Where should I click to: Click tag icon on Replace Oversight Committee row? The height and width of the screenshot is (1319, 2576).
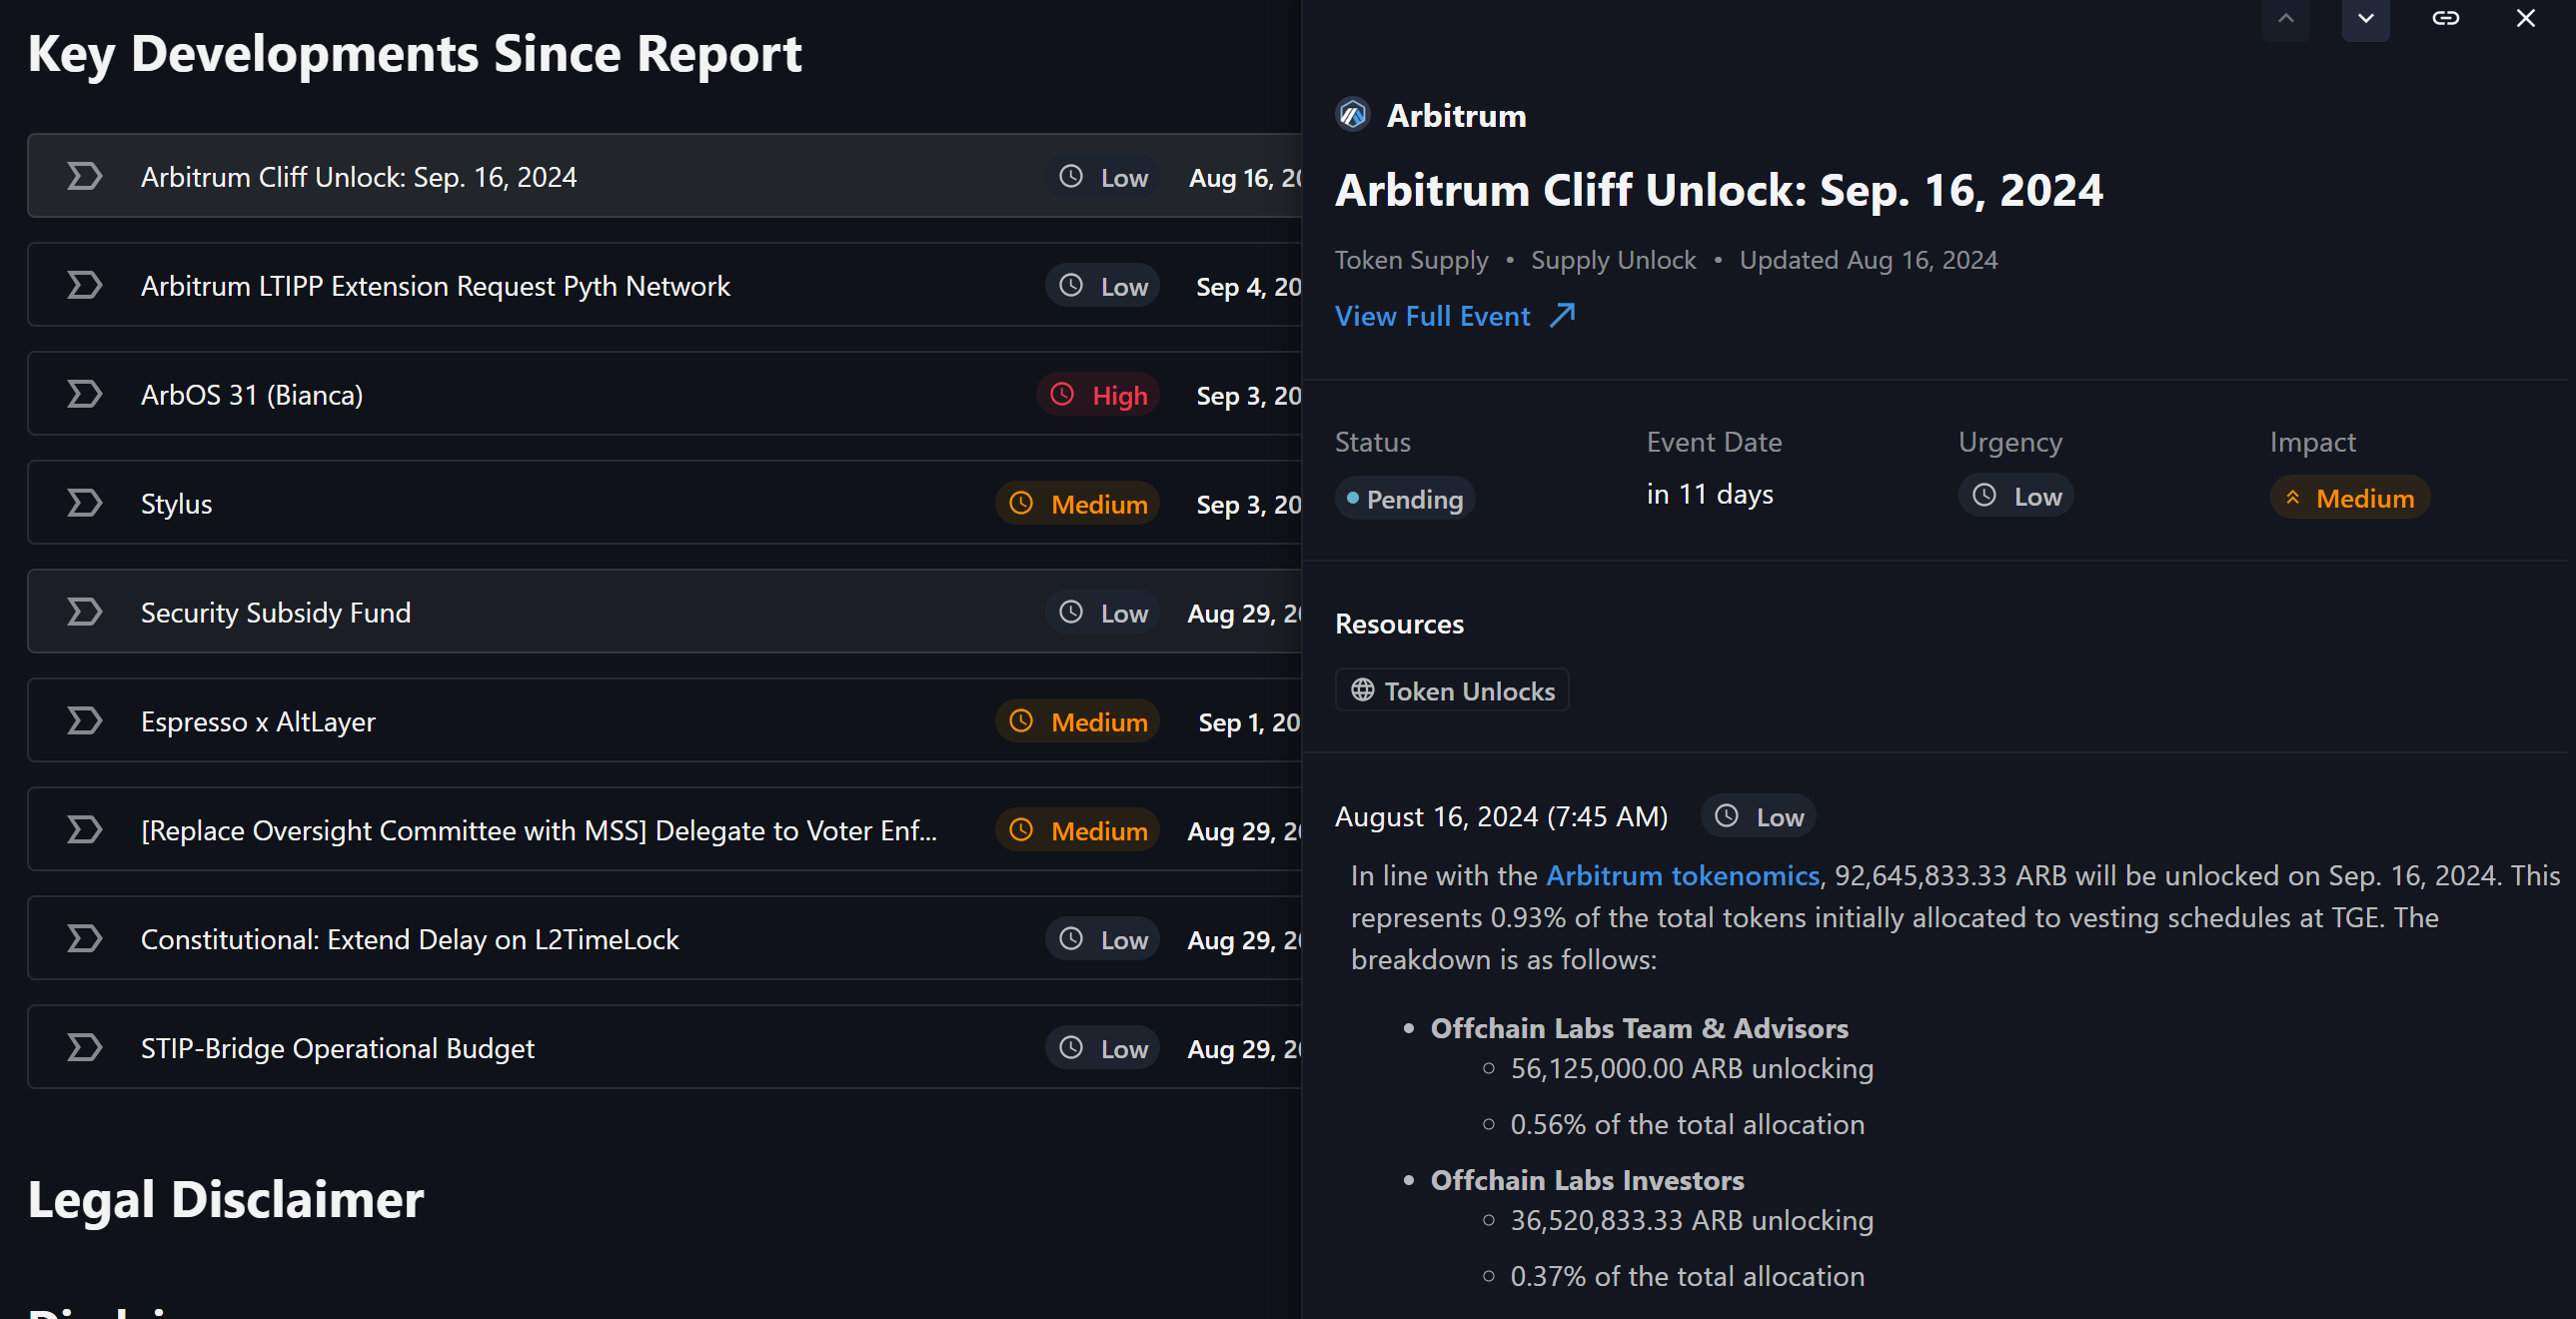(84, 830)
